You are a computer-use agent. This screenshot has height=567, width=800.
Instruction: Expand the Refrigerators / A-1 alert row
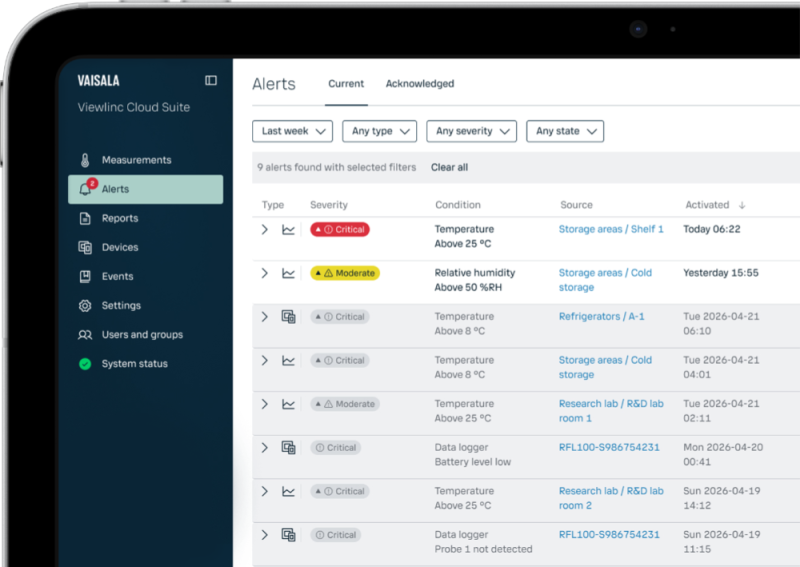coord(264,317)
